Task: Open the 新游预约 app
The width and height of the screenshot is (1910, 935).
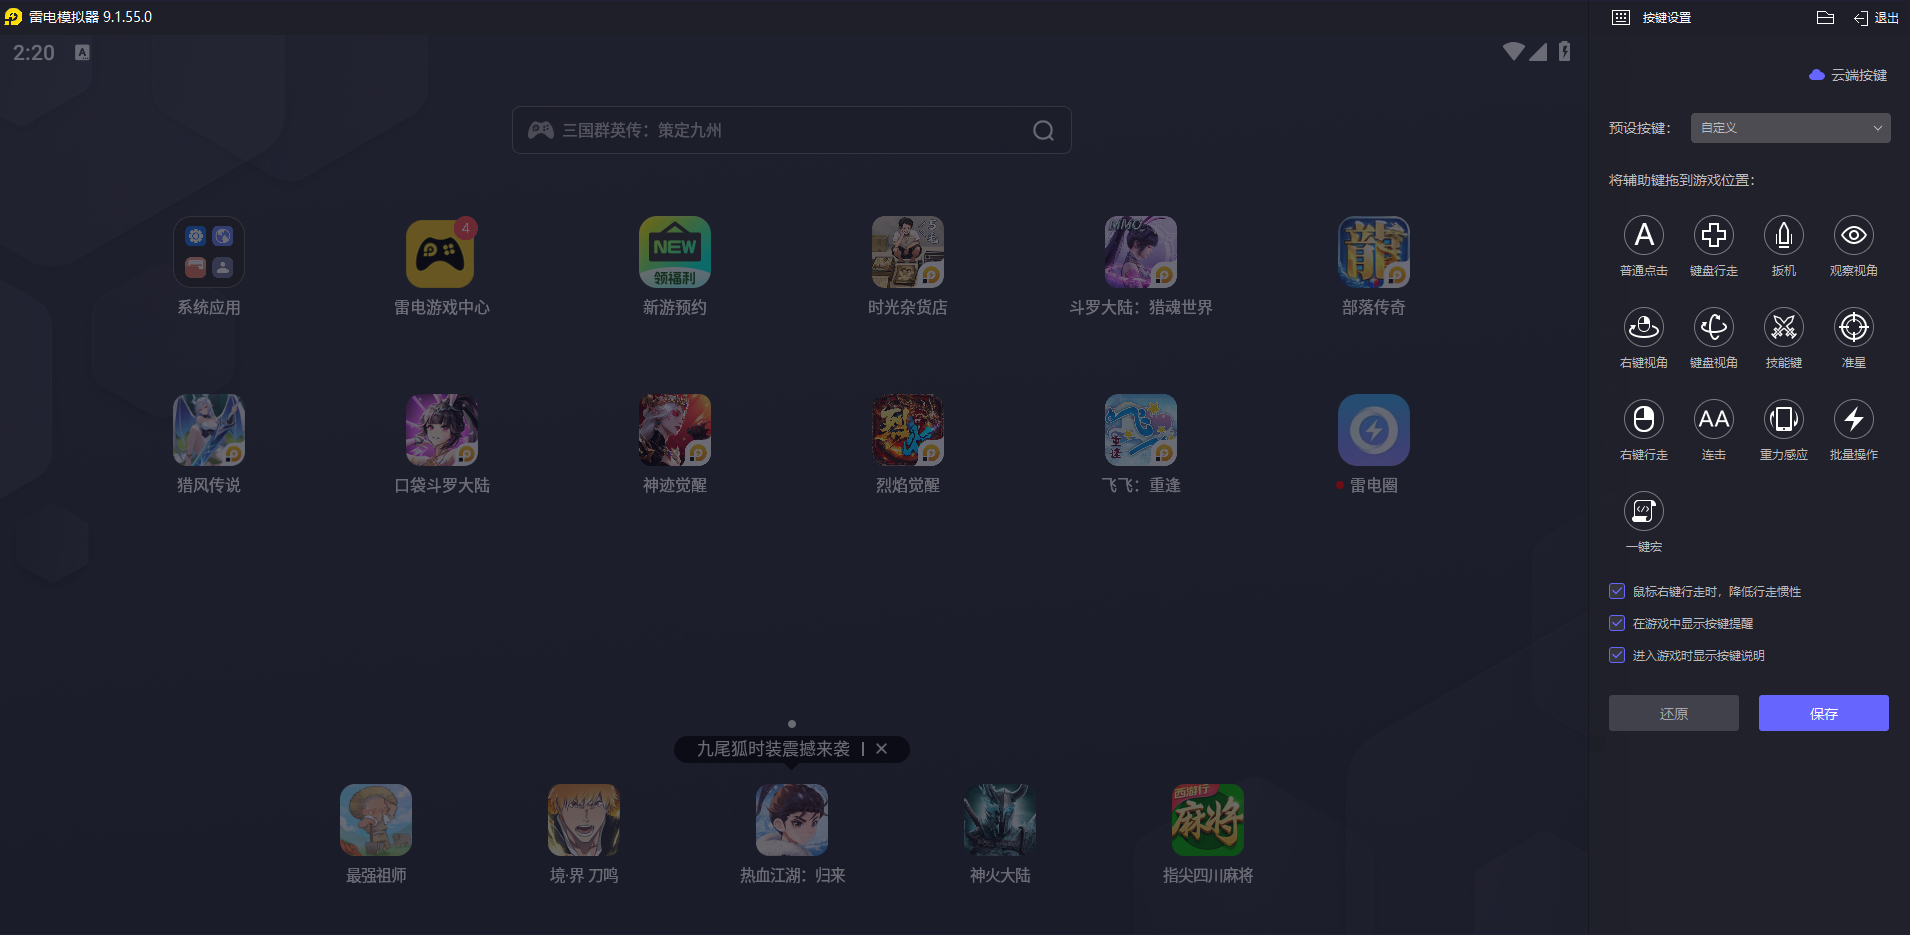Action: pos(675,252)
